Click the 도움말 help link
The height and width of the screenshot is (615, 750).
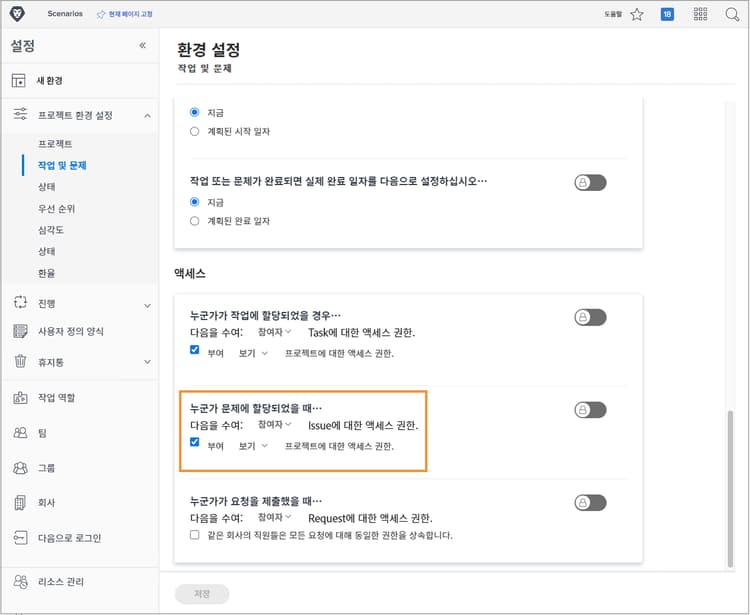pyautogui.click(x=613, y=14)
